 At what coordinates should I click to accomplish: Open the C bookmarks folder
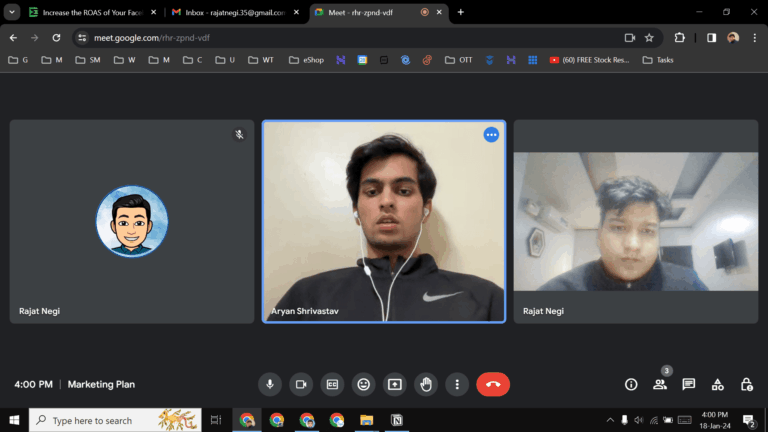click(192, 60)
